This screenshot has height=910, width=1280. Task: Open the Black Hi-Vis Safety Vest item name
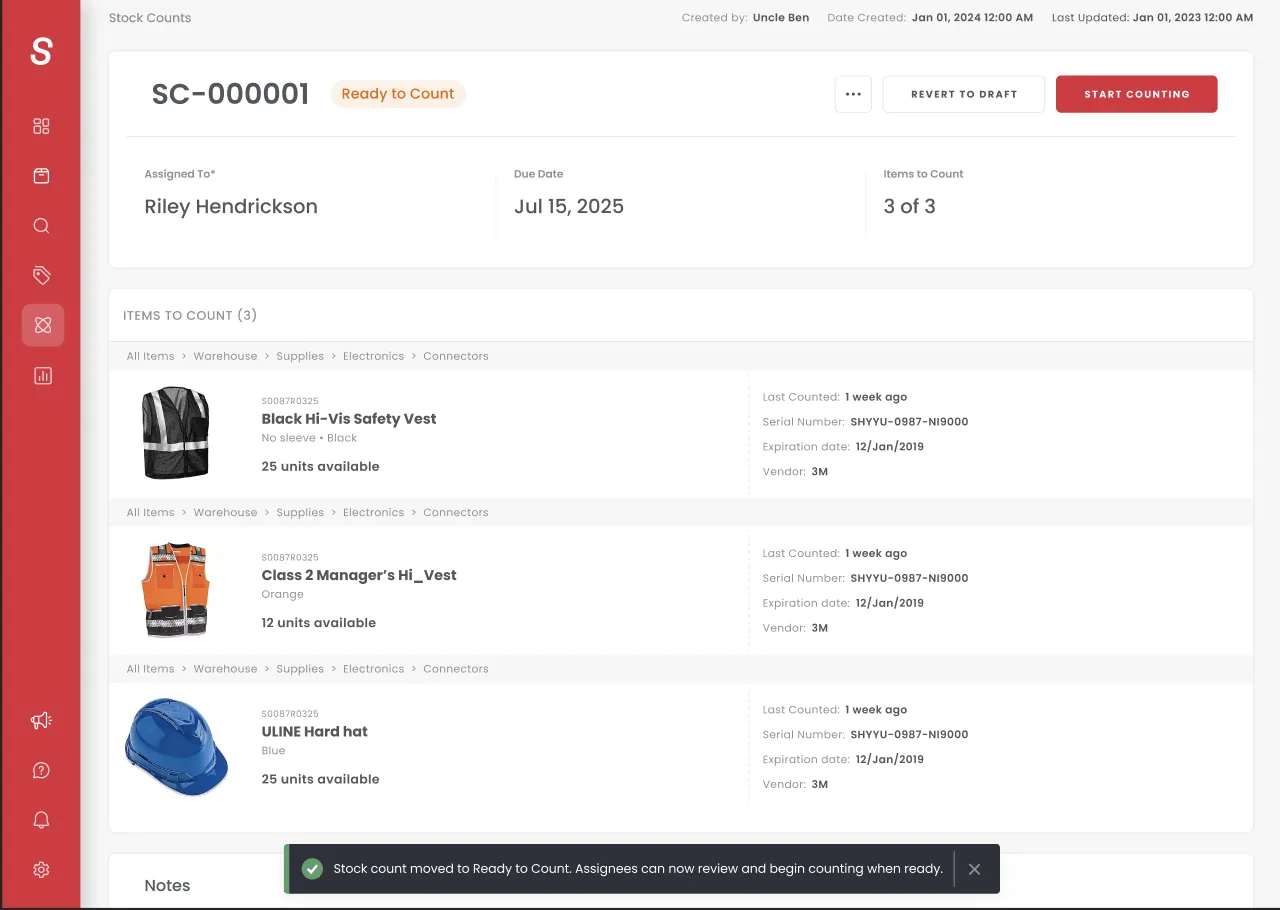(x=349, y=419)
